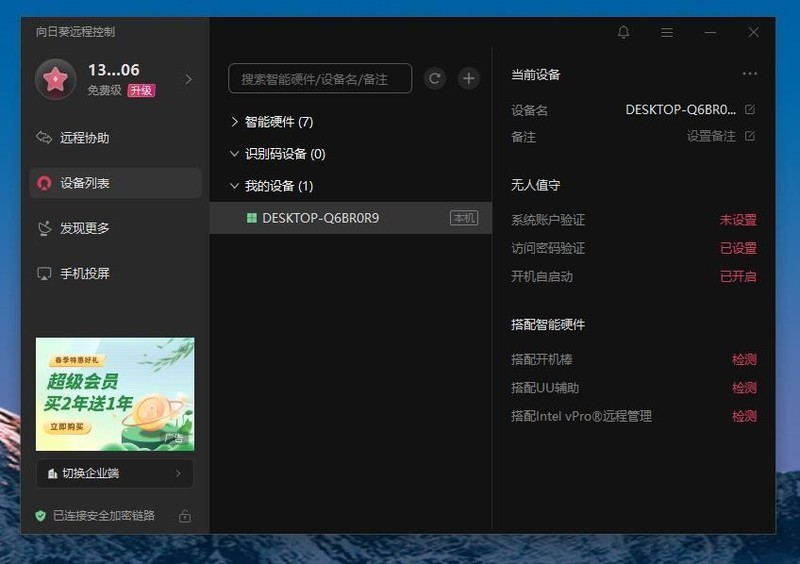Click the 系统账户验证 label
The image size is (800, 564).
tap(548, 220)
